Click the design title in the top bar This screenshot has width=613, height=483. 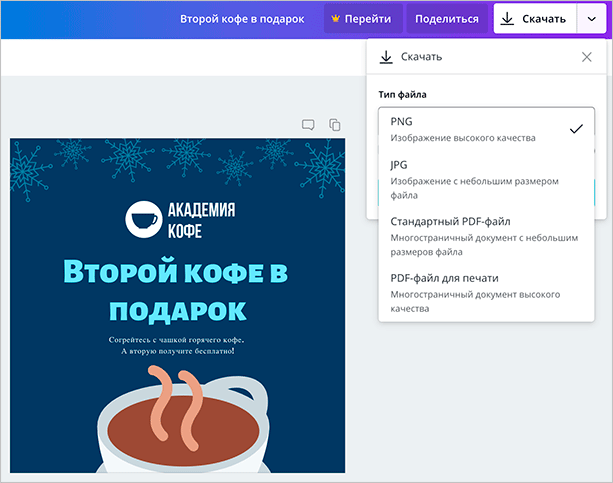pyautogui.click(x=242, y=19)
